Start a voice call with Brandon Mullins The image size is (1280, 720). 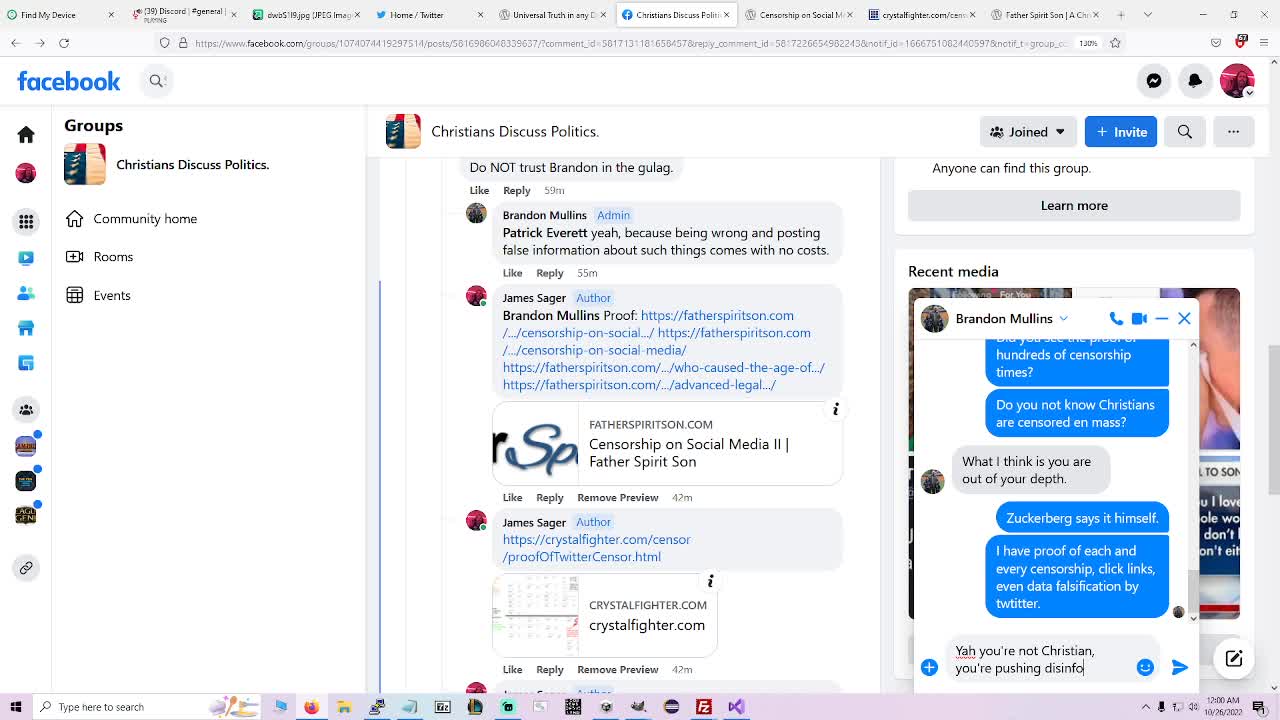[1116, 318]
